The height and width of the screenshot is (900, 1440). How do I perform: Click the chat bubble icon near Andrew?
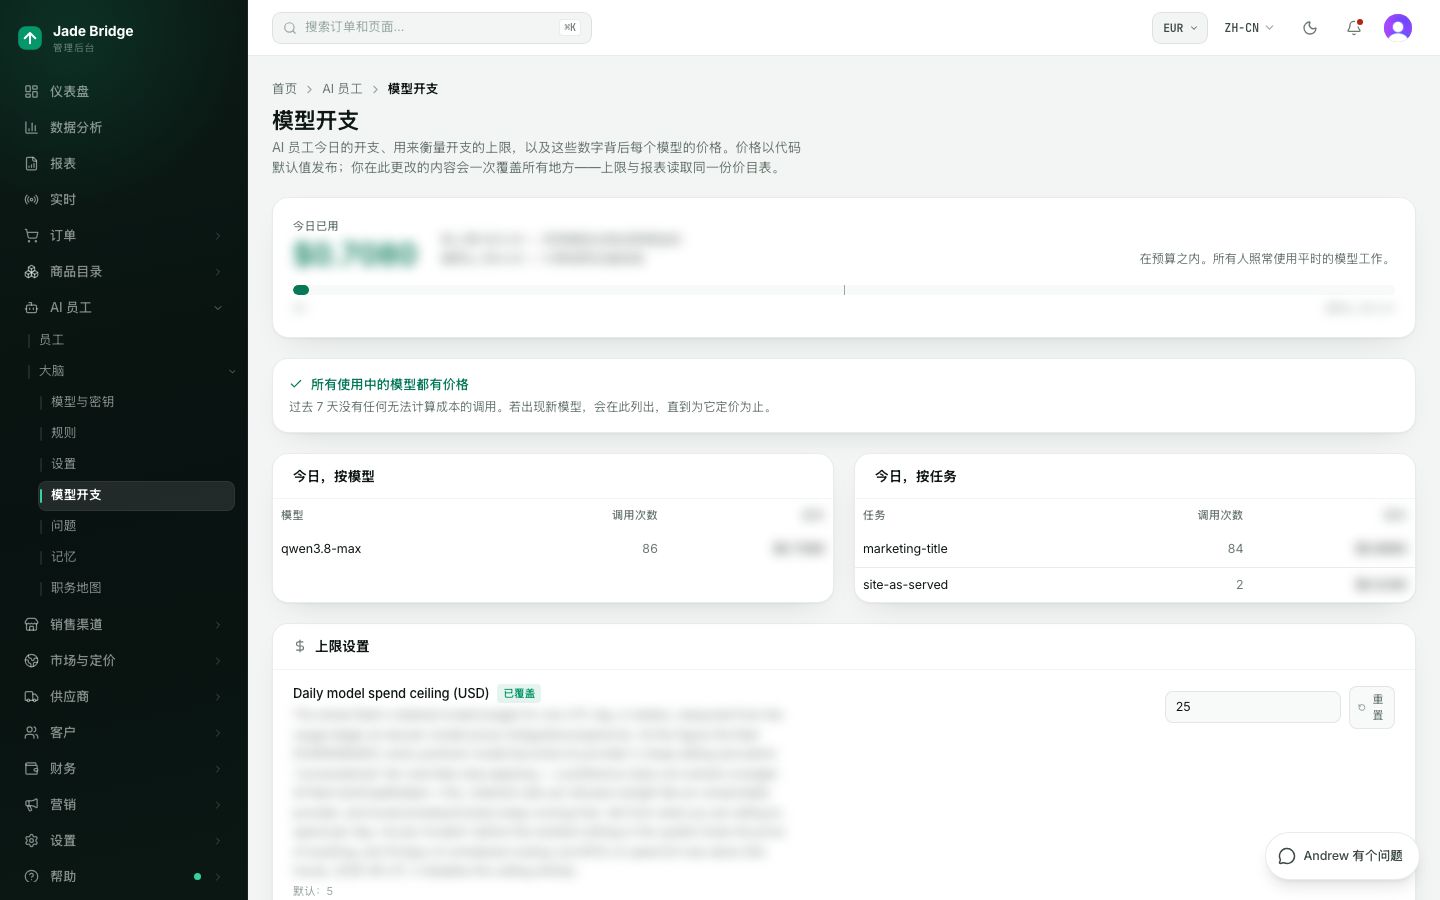coord(1287,856)
